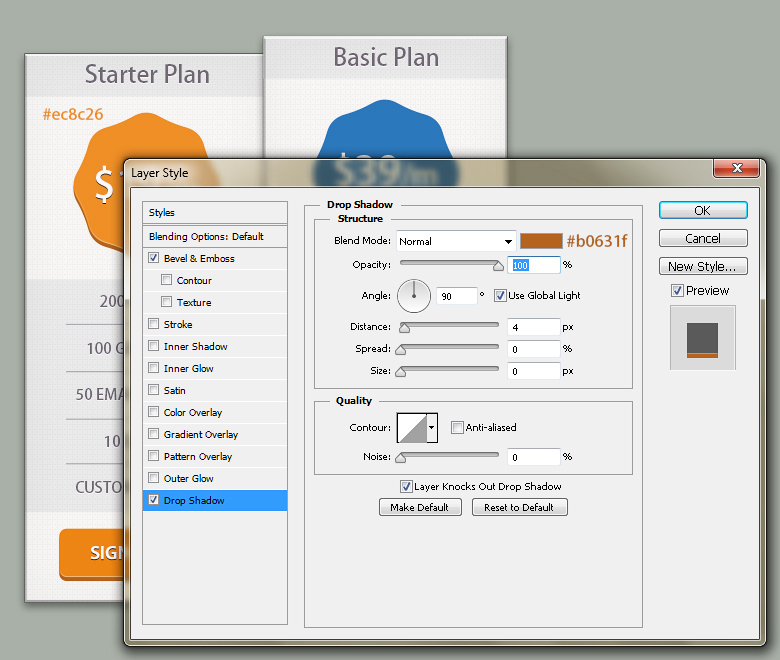Screen dimensions: 780x660
Task: Select the Gradient Overlay effect entry
Action: (200, 434)
